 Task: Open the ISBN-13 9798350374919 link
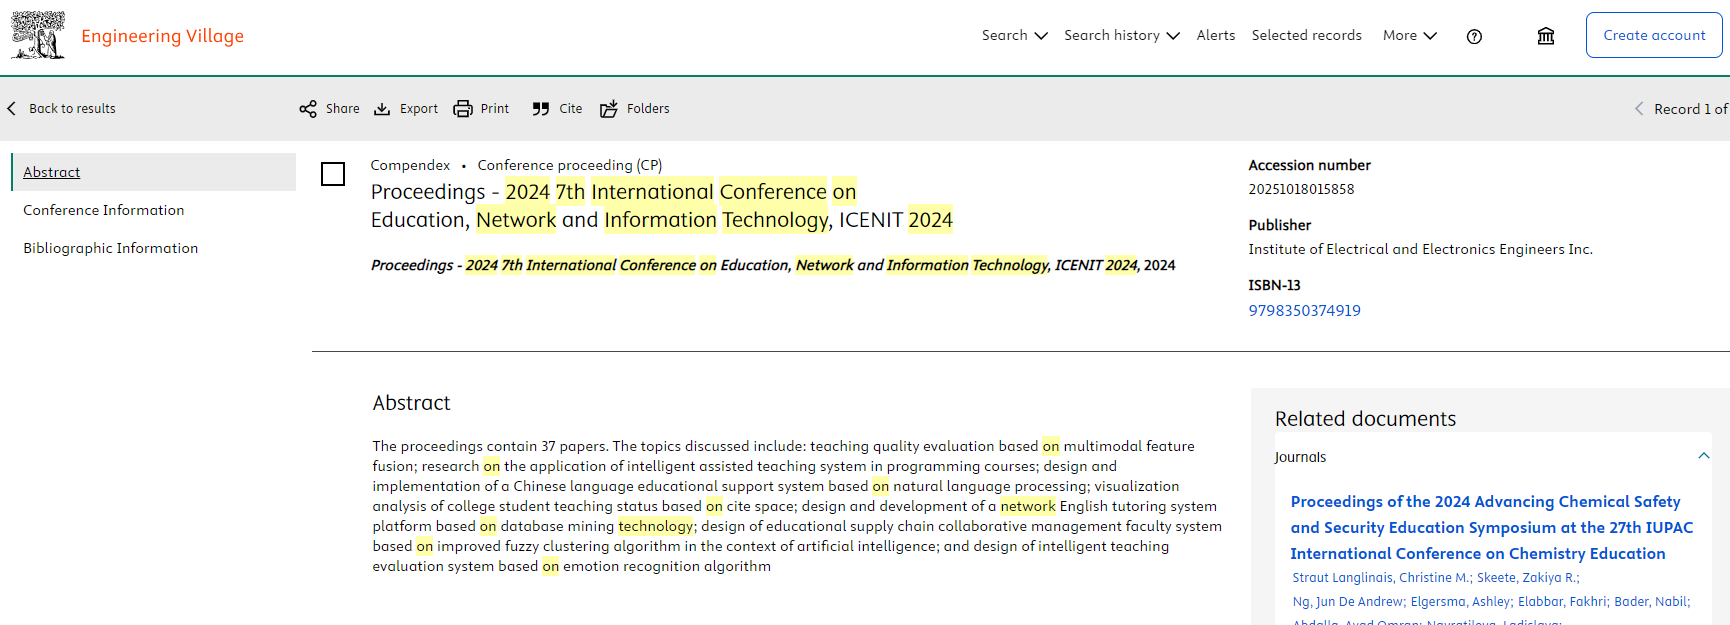[1304, 310]
